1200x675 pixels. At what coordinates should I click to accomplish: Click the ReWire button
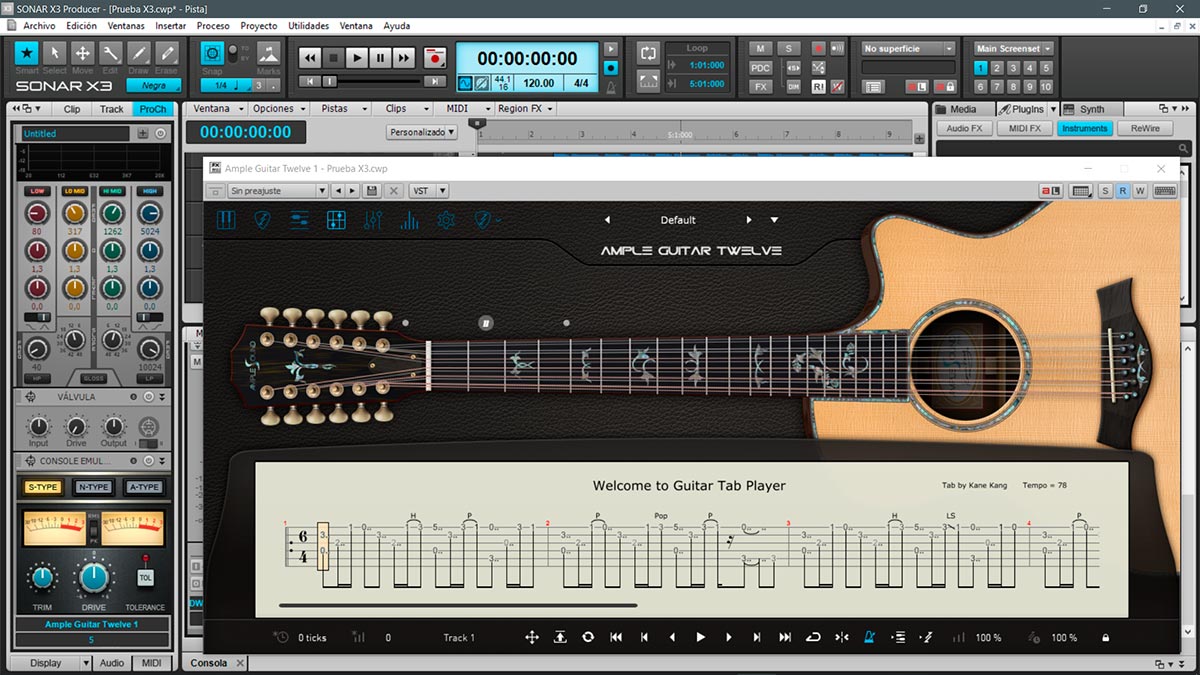click(x=1145, y=128)
